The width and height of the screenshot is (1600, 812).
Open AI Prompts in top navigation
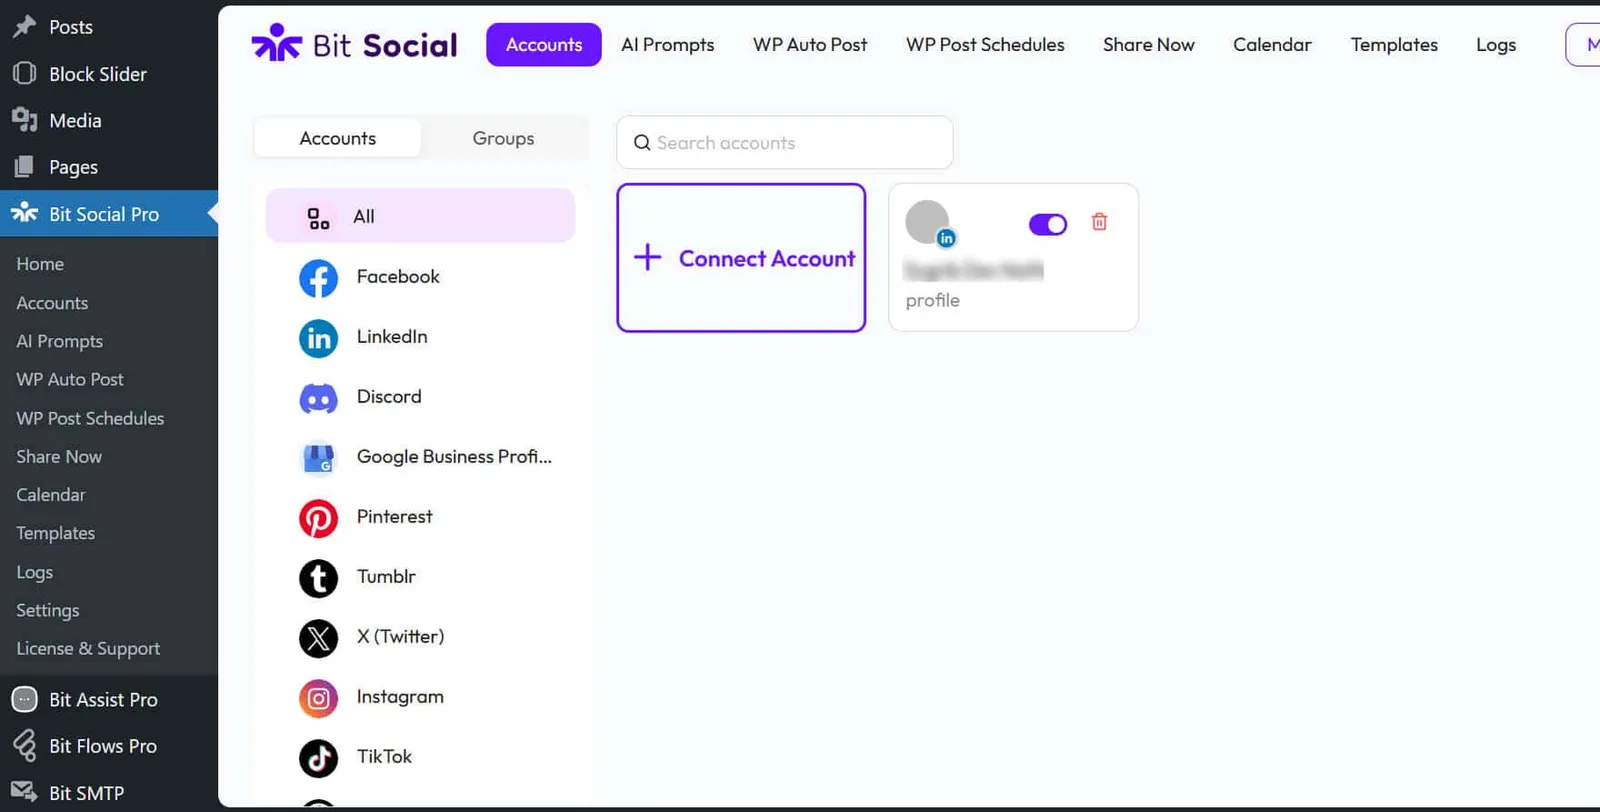(668, 45)
